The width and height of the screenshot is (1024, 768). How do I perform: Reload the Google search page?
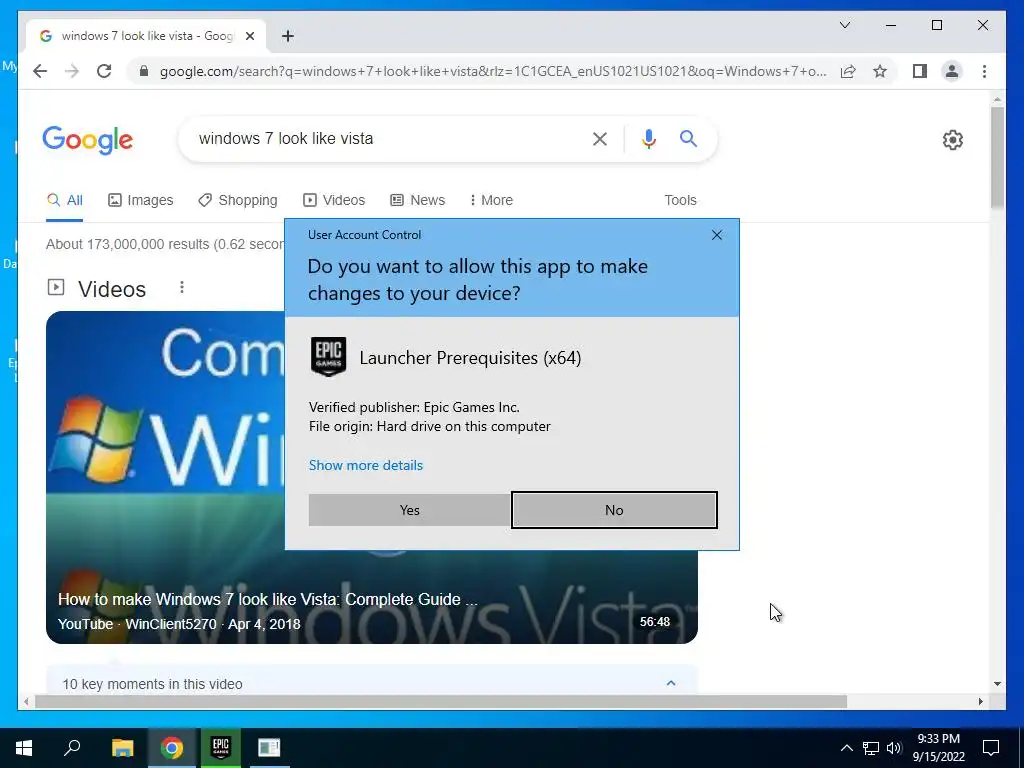point(104,71)
